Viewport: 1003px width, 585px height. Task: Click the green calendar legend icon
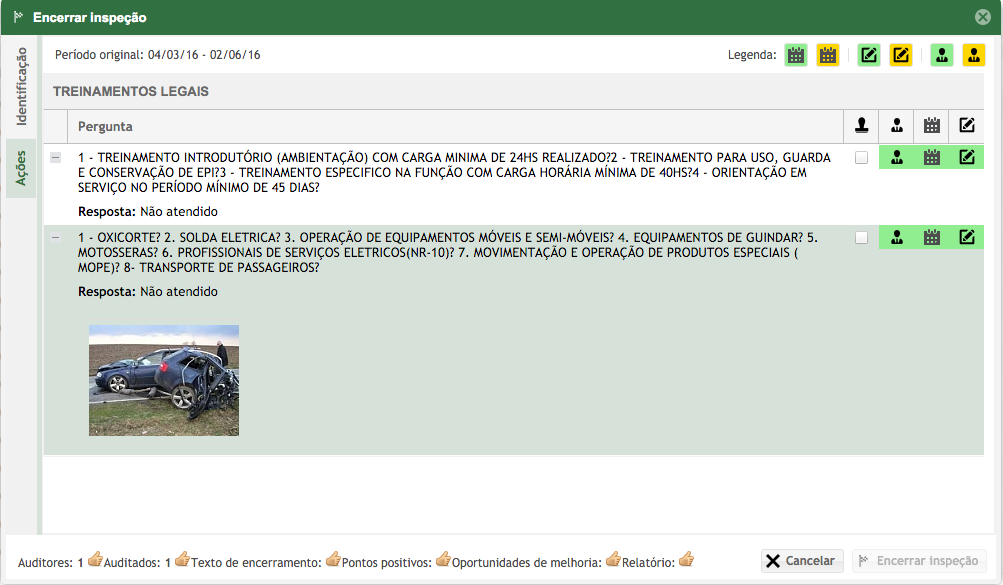796,56
